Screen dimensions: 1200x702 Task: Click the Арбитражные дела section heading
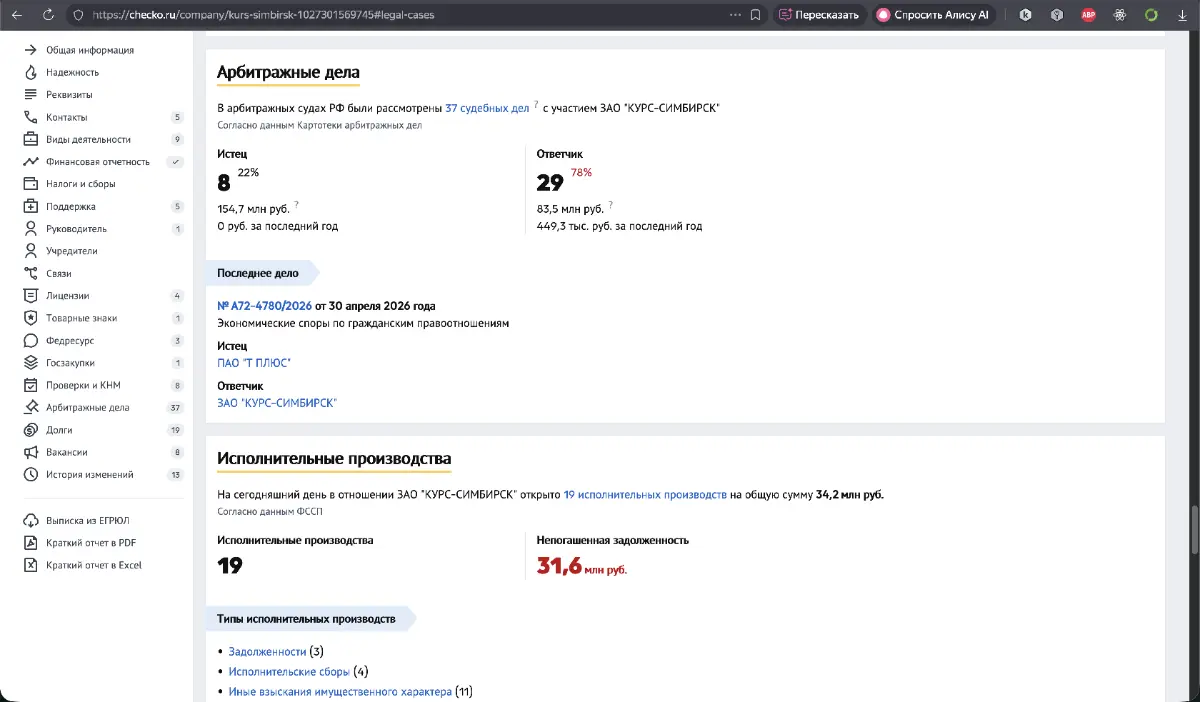point(288,73)
